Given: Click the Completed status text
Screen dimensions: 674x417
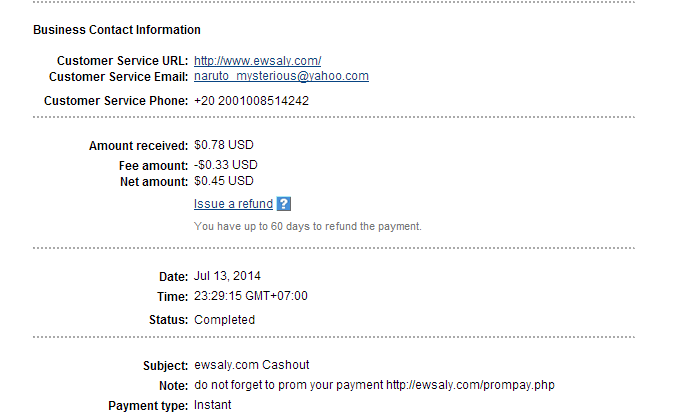Looking at the screenshot, I should pyautogui.click(x=225, y=320).
